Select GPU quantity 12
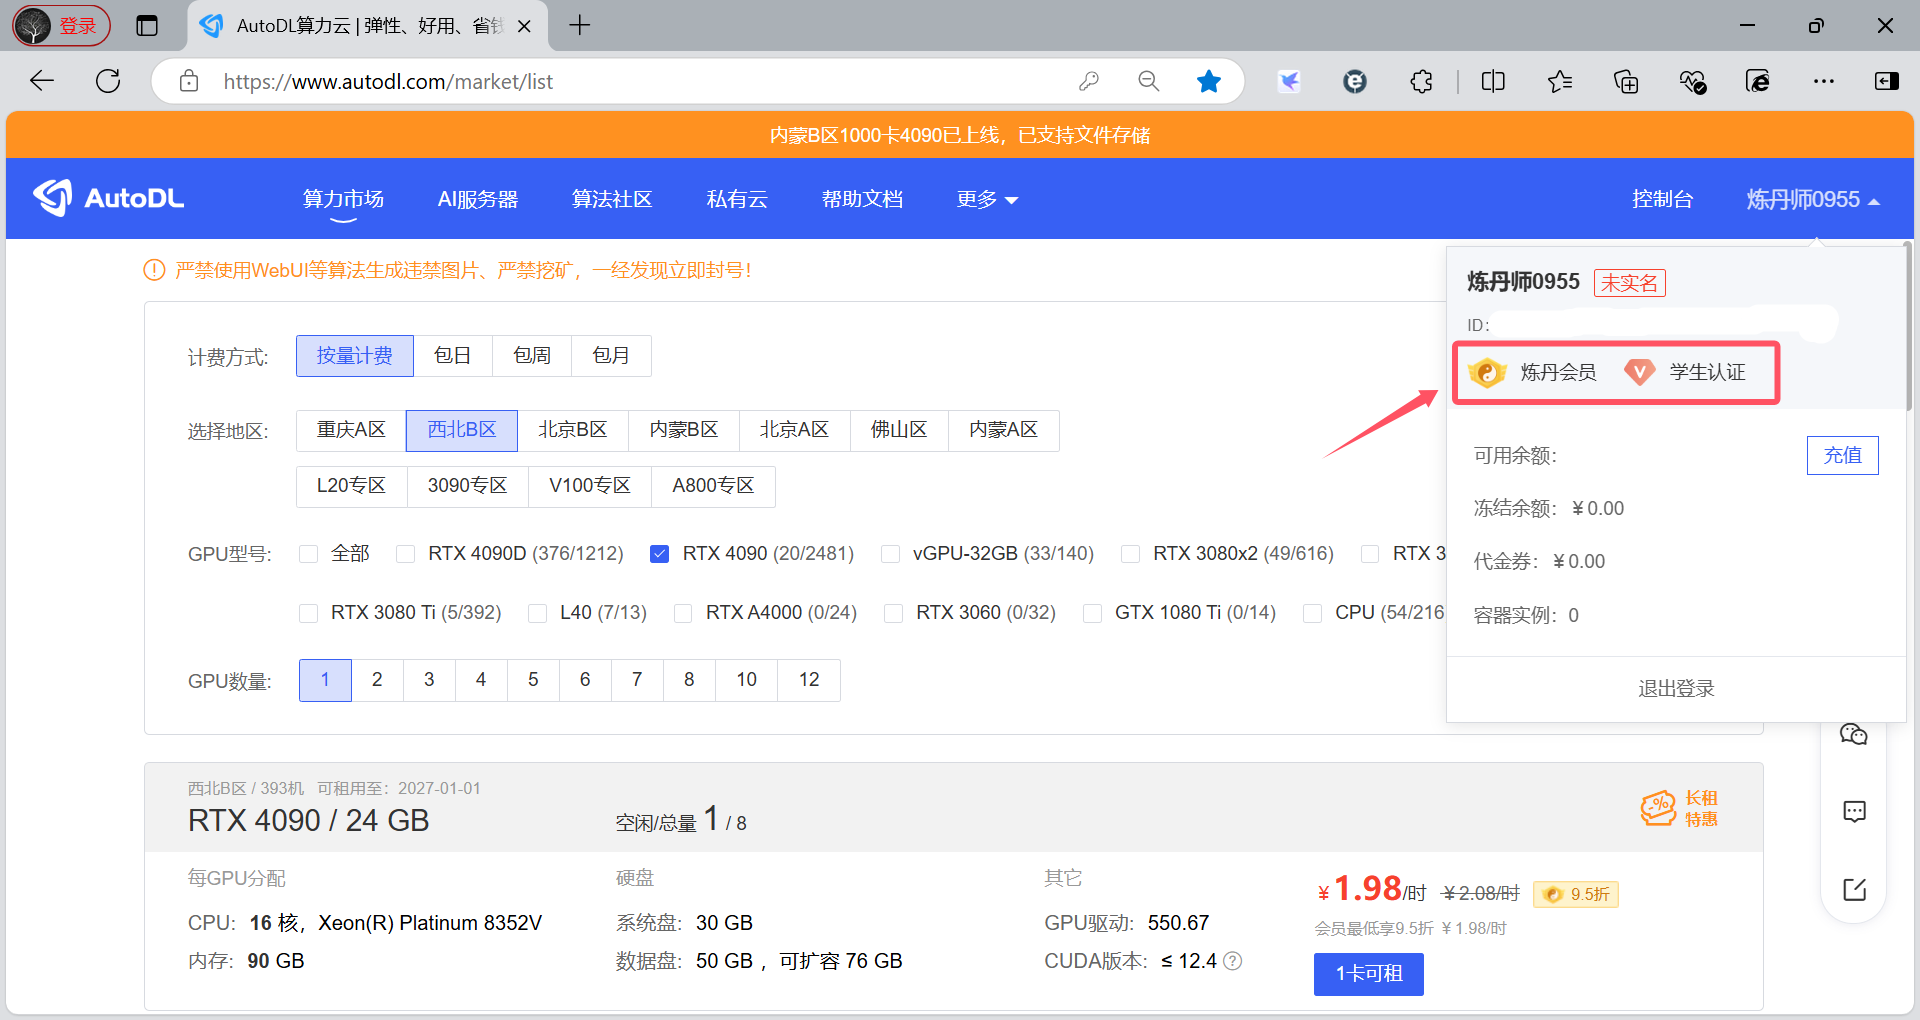This screenshot has height=1020, width=1920. tap(809, 680)
